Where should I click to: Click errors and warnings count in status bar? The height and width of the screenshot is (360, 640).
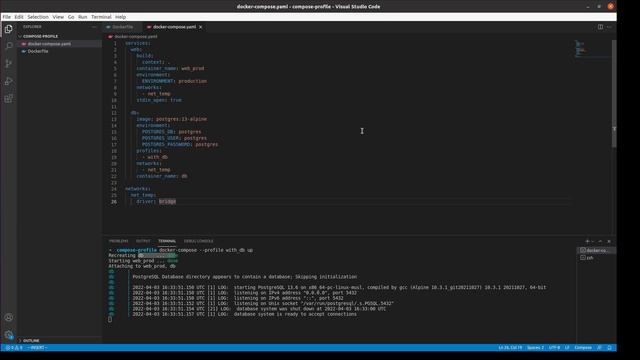point(14,348)
